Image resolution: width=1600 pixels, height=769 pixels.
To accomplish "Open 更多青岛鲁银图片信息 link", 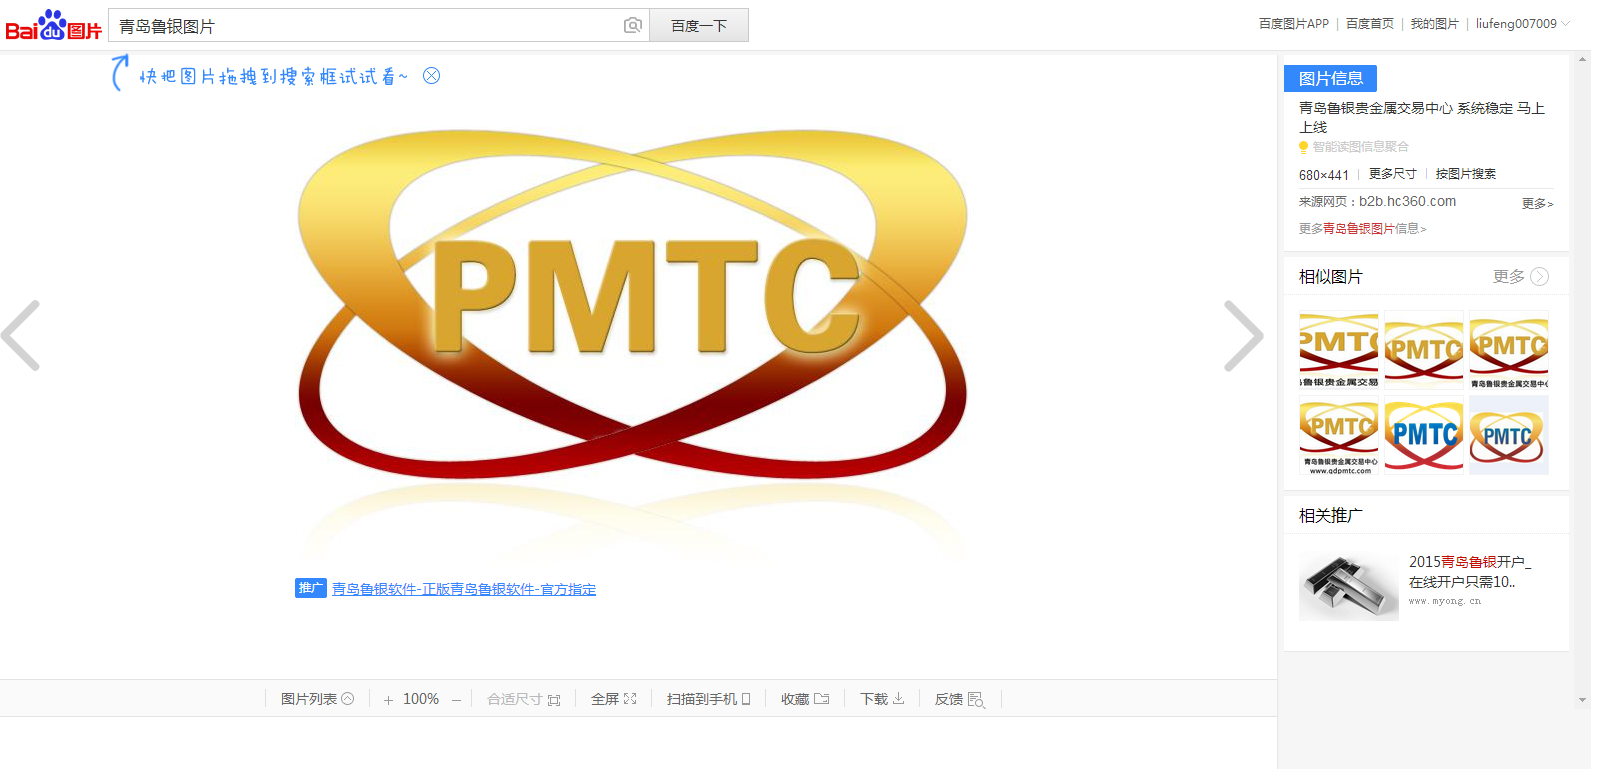I will click(1362, 229).
